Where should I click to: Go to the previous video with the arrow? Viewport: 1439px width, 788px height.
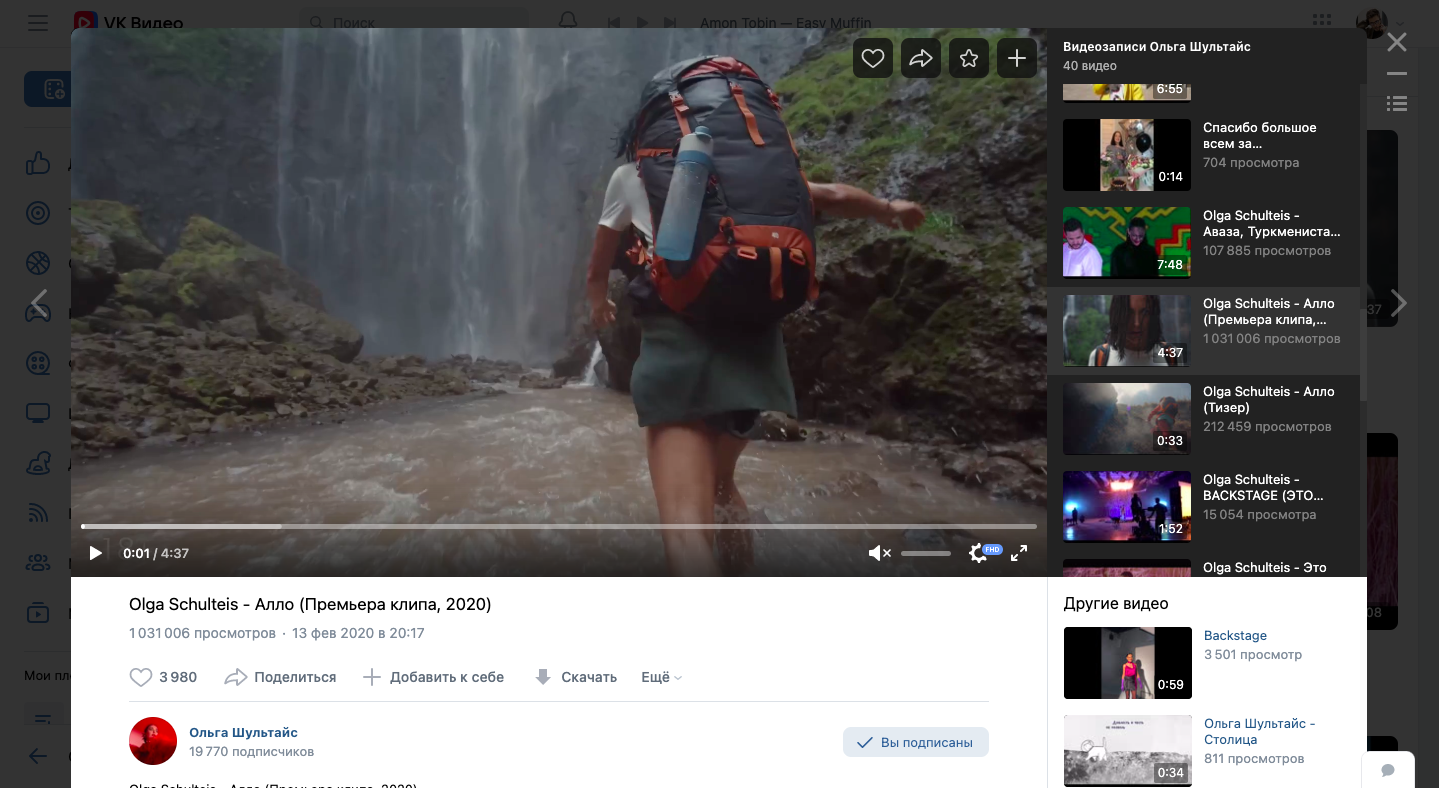(x=39, y=302)
